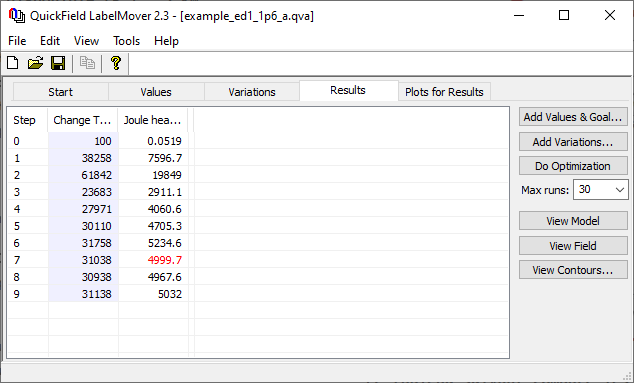The width and height of the screenshot is (634, 383).
Task: Click the QuickField LabelMover title bar icon
Action: [x=17, y=16]
